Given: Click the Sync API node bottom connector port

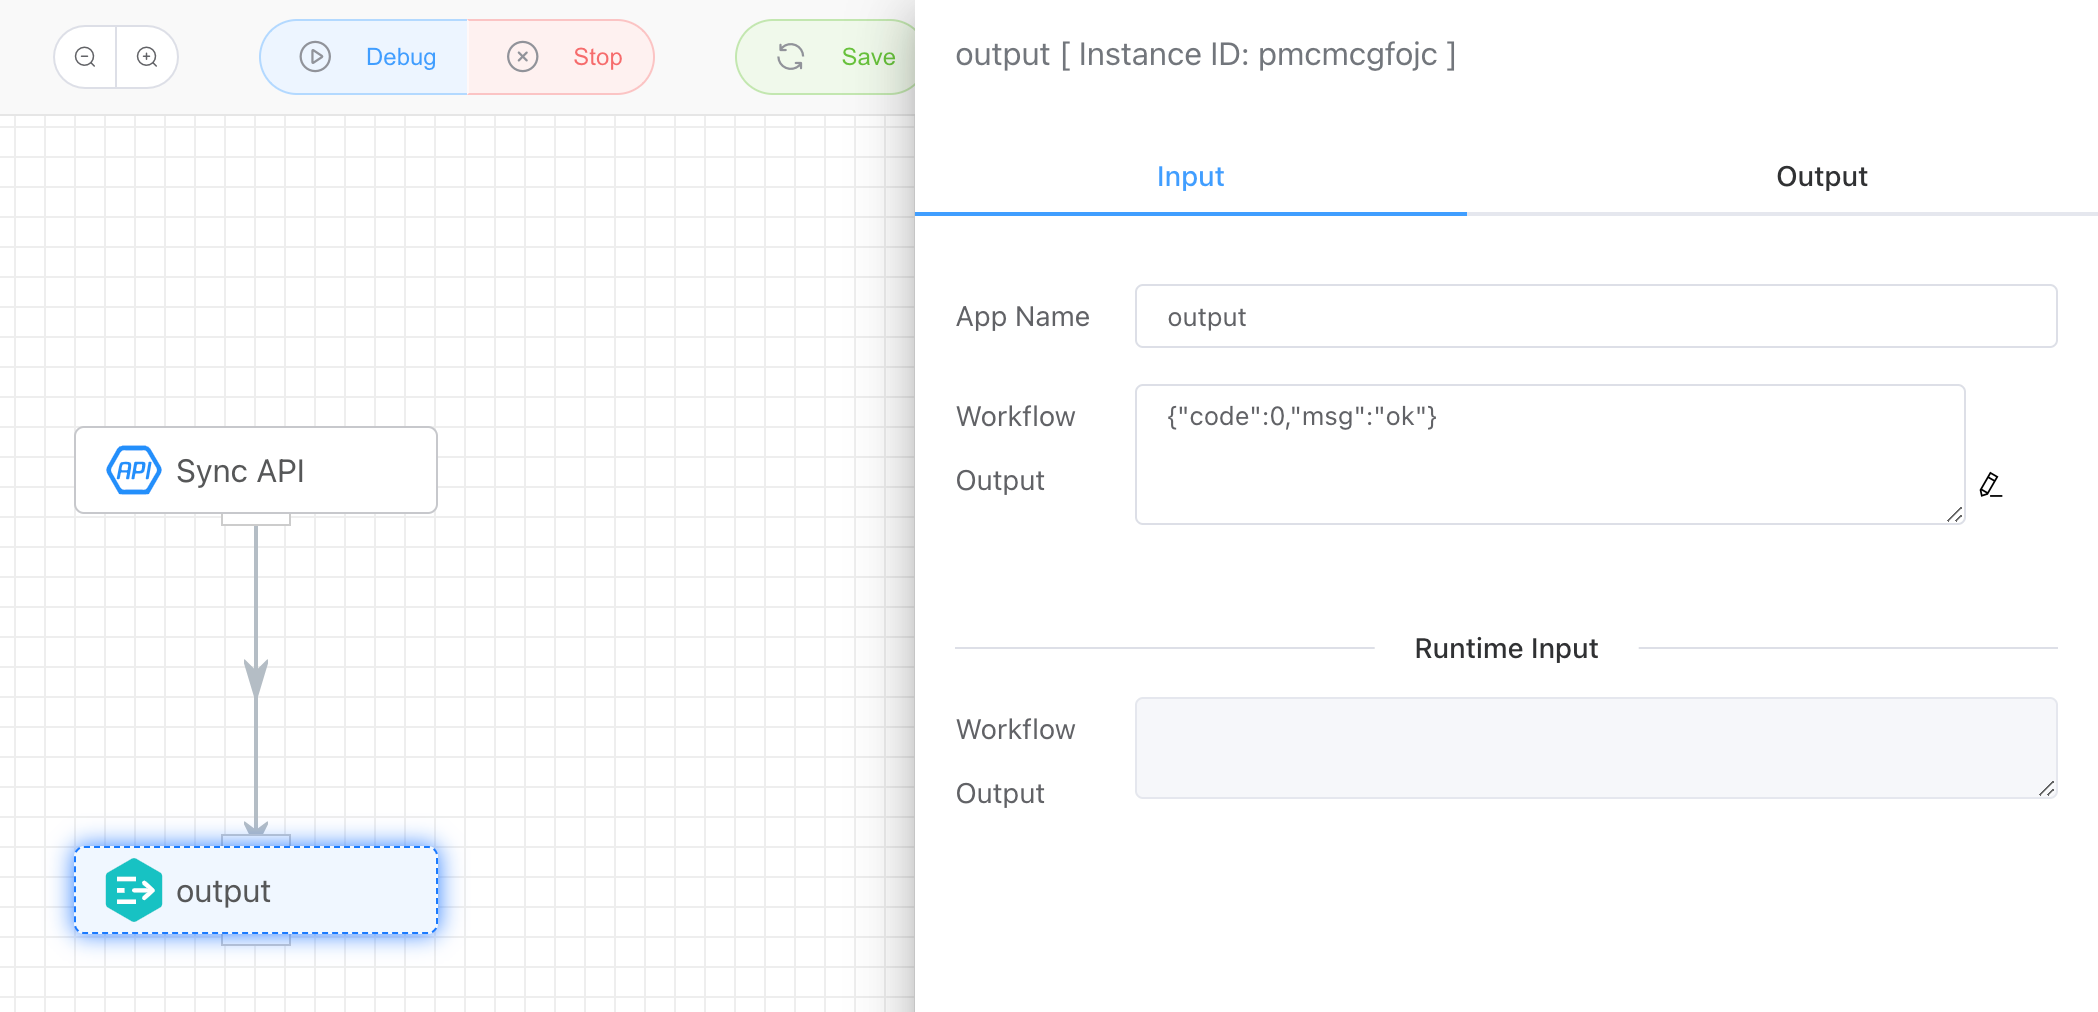Looking at the screenshot, I should pos(256,519).
